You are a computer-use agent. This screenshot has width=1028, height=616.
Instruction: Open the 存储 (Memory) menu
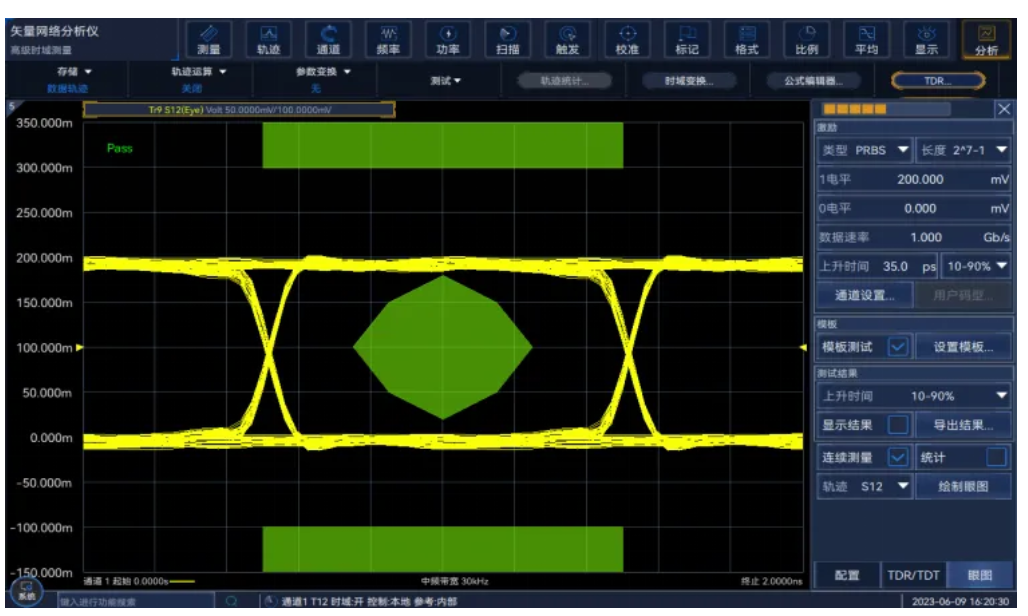[x=74, y=72]
